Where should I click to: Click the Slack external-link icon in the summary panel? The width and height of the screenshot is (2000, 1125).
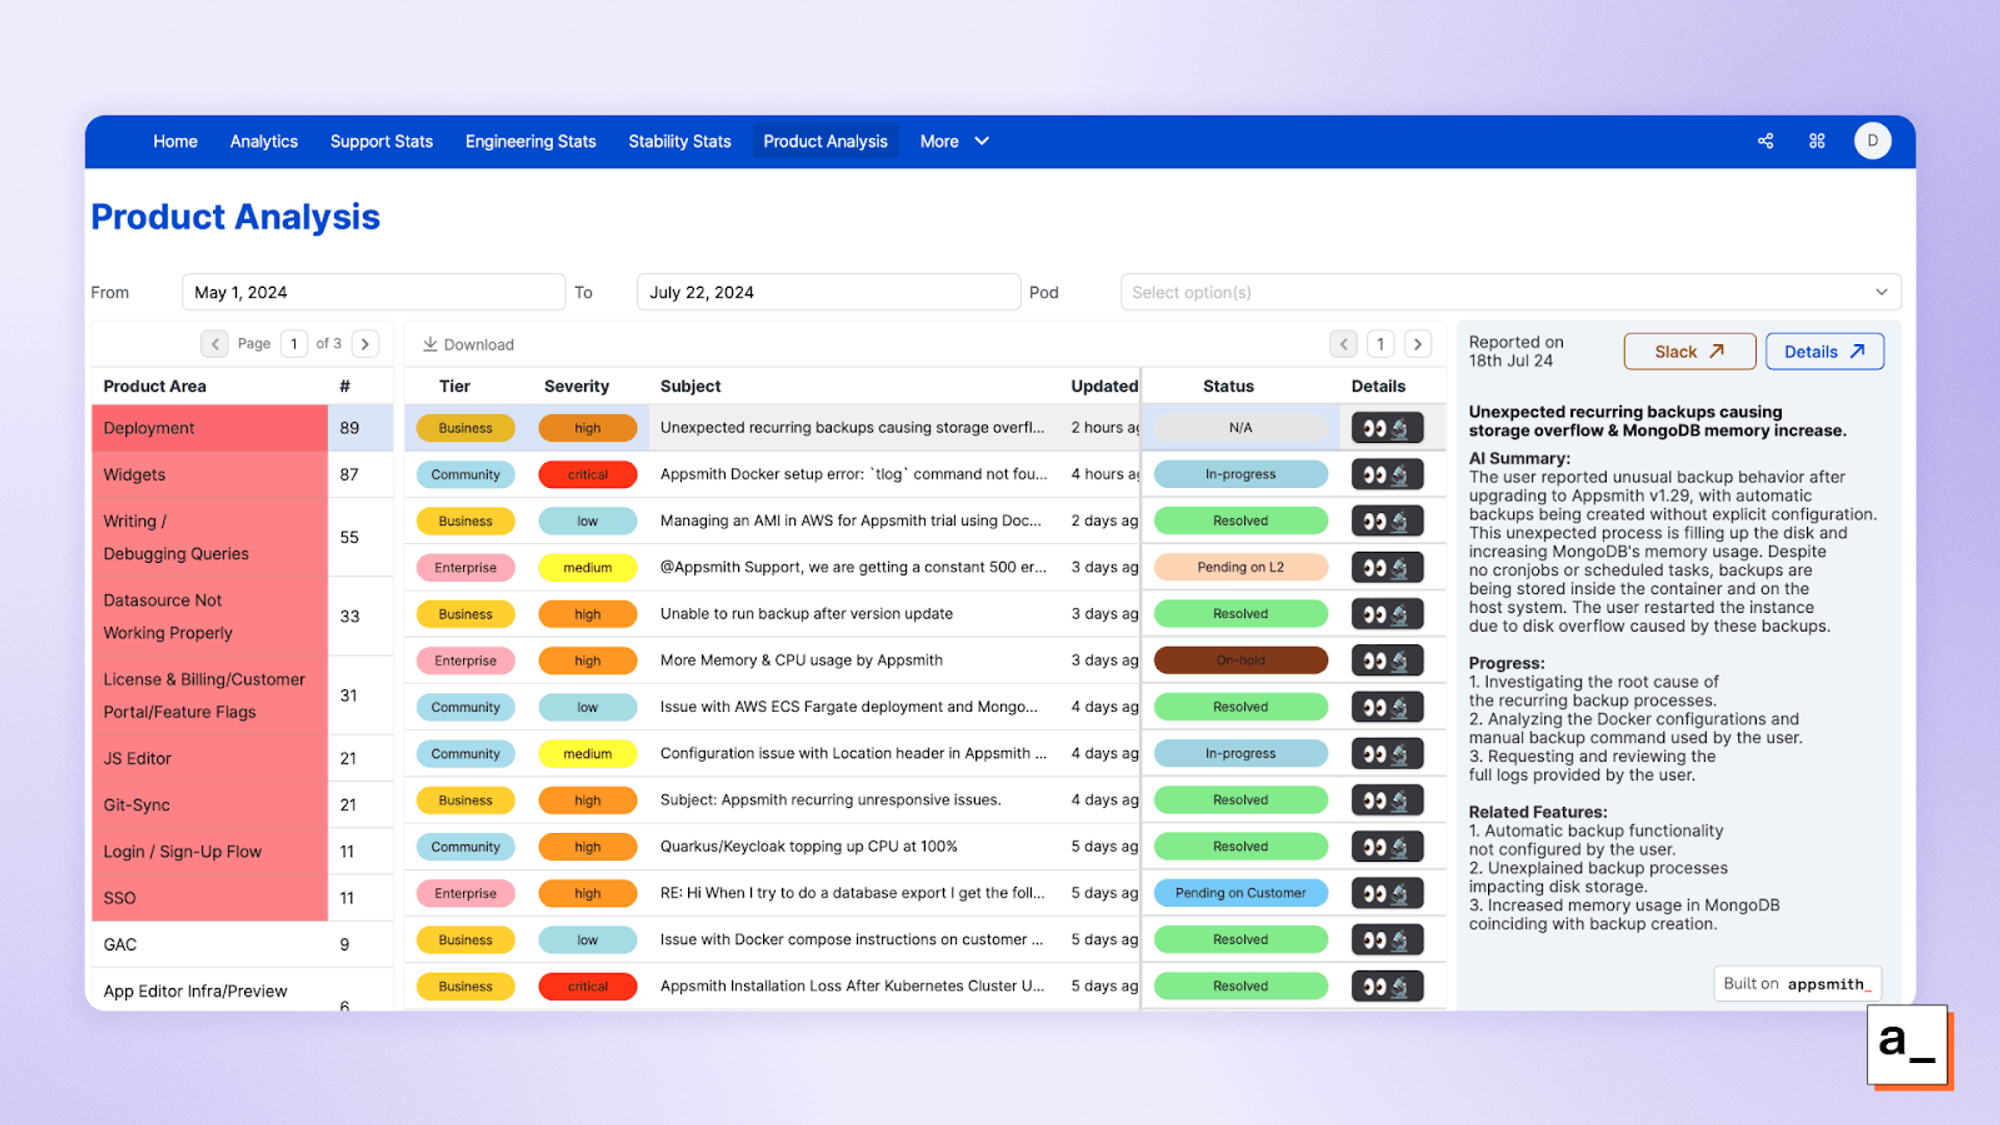click(1717, 351)
